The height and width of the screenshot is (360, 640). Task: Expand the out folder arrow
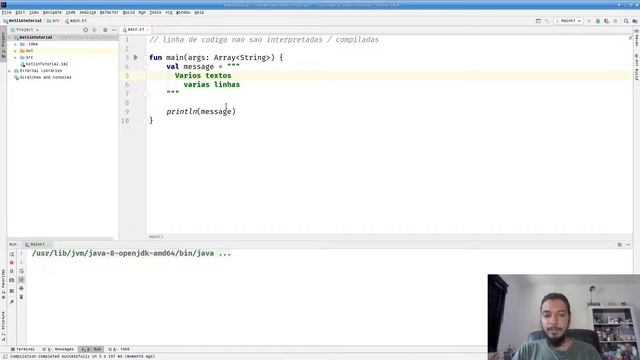[16, 51]
